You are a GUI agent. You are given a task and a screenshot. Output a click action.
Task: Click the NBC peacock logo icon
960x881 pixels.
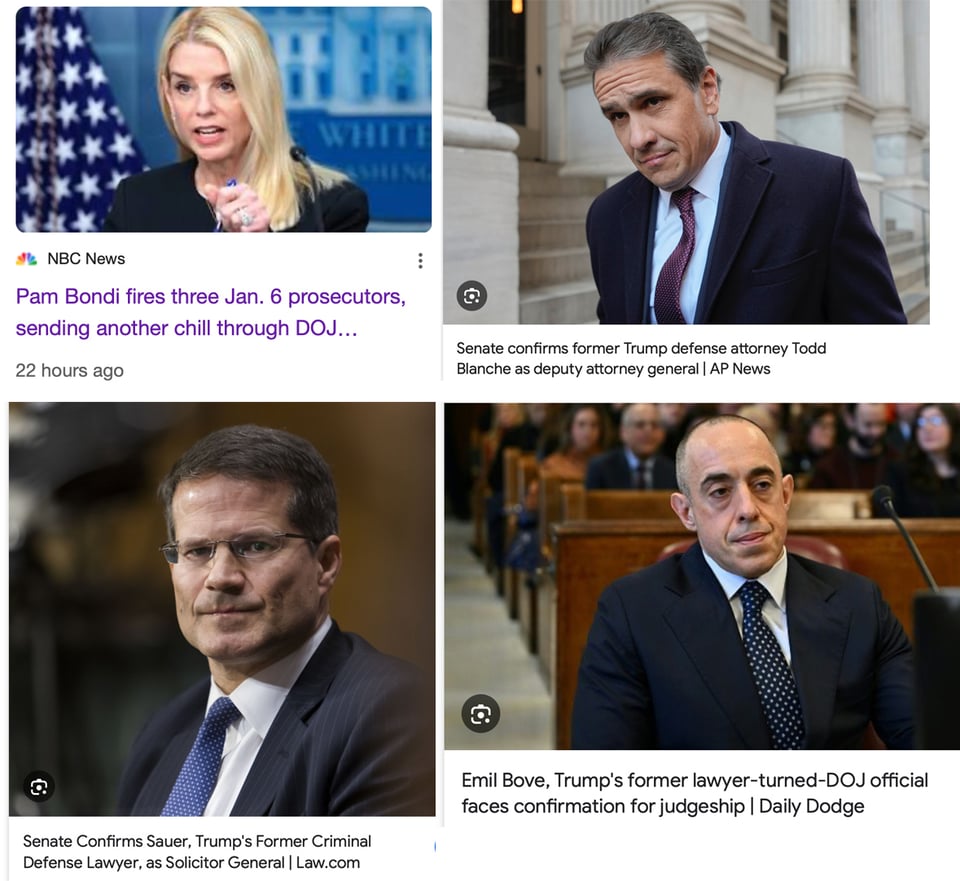pyautogui.click(x=26, y=259)
